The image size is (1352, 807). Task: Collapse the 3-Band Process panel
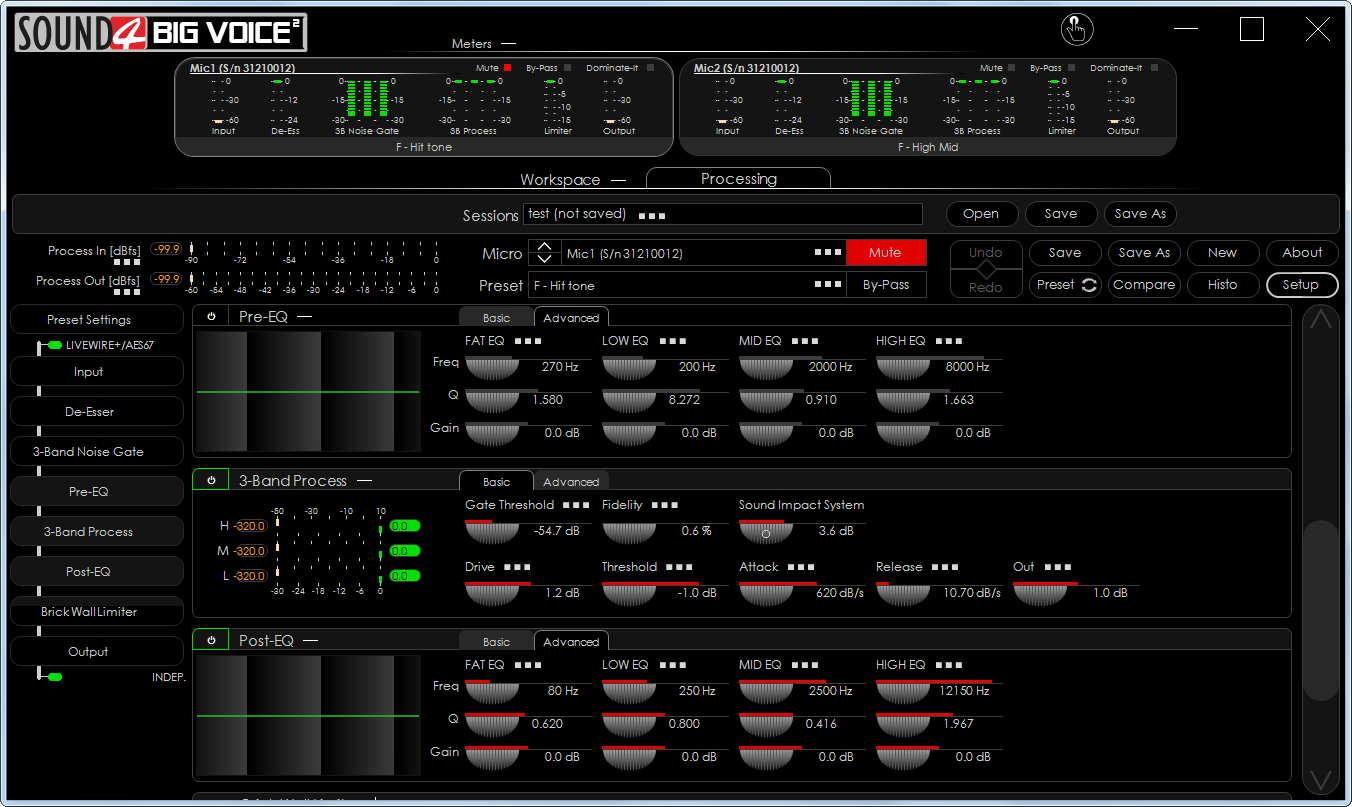pyautogui.click(x=364, y=481)
